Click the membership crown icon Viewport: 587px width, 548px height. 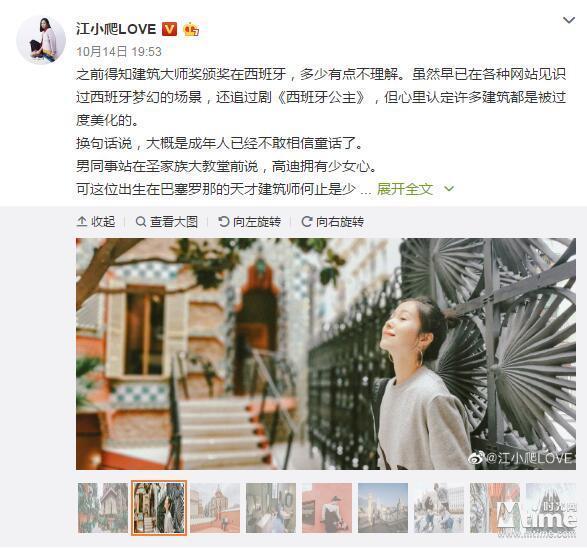pyautogui.click(x=191, y=29)
